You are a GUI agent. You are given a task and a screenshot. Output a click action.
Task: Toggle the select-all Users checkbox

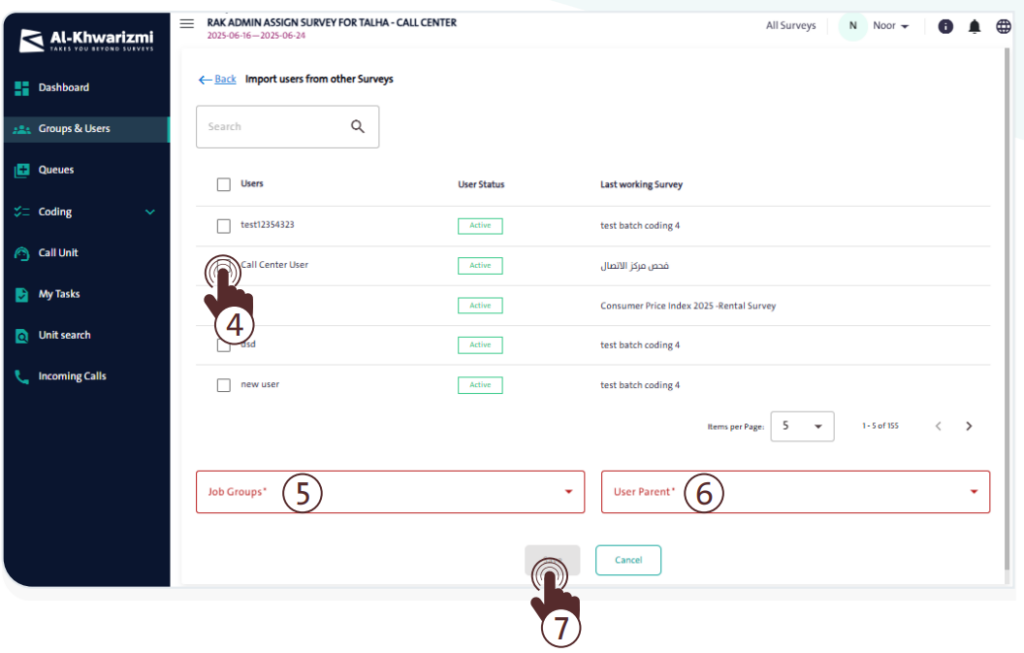pos(224,185)
